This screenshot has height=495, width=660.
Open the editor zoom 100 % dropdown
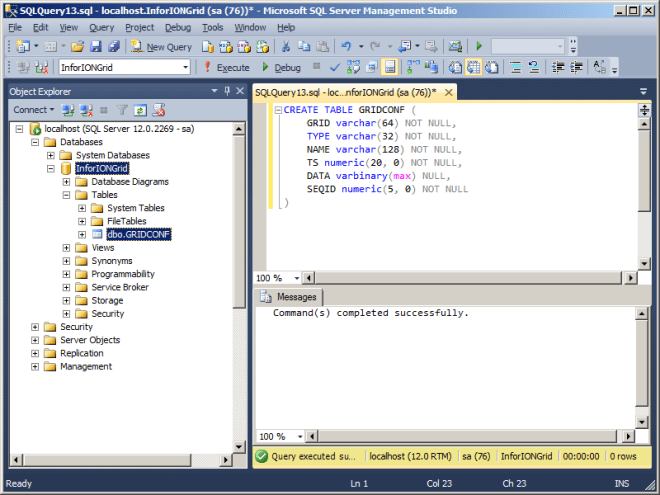[294, 278]
